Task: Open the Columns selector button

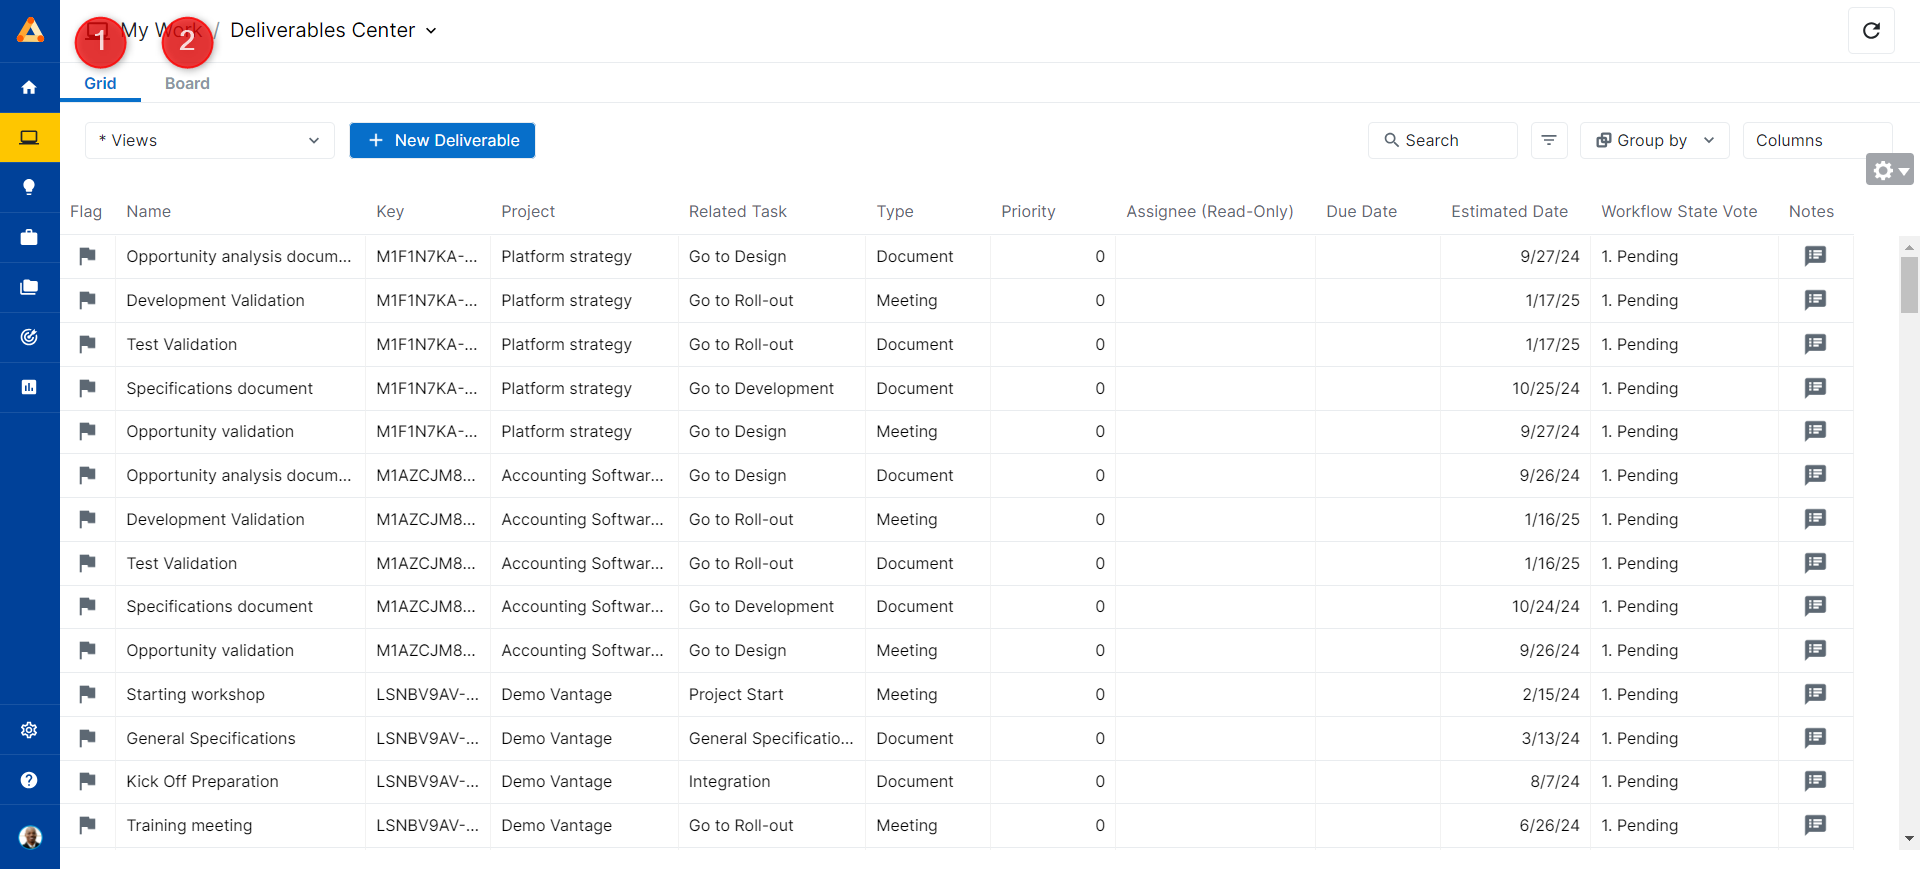Action: pyautogui.click(x=1816, y=141)
